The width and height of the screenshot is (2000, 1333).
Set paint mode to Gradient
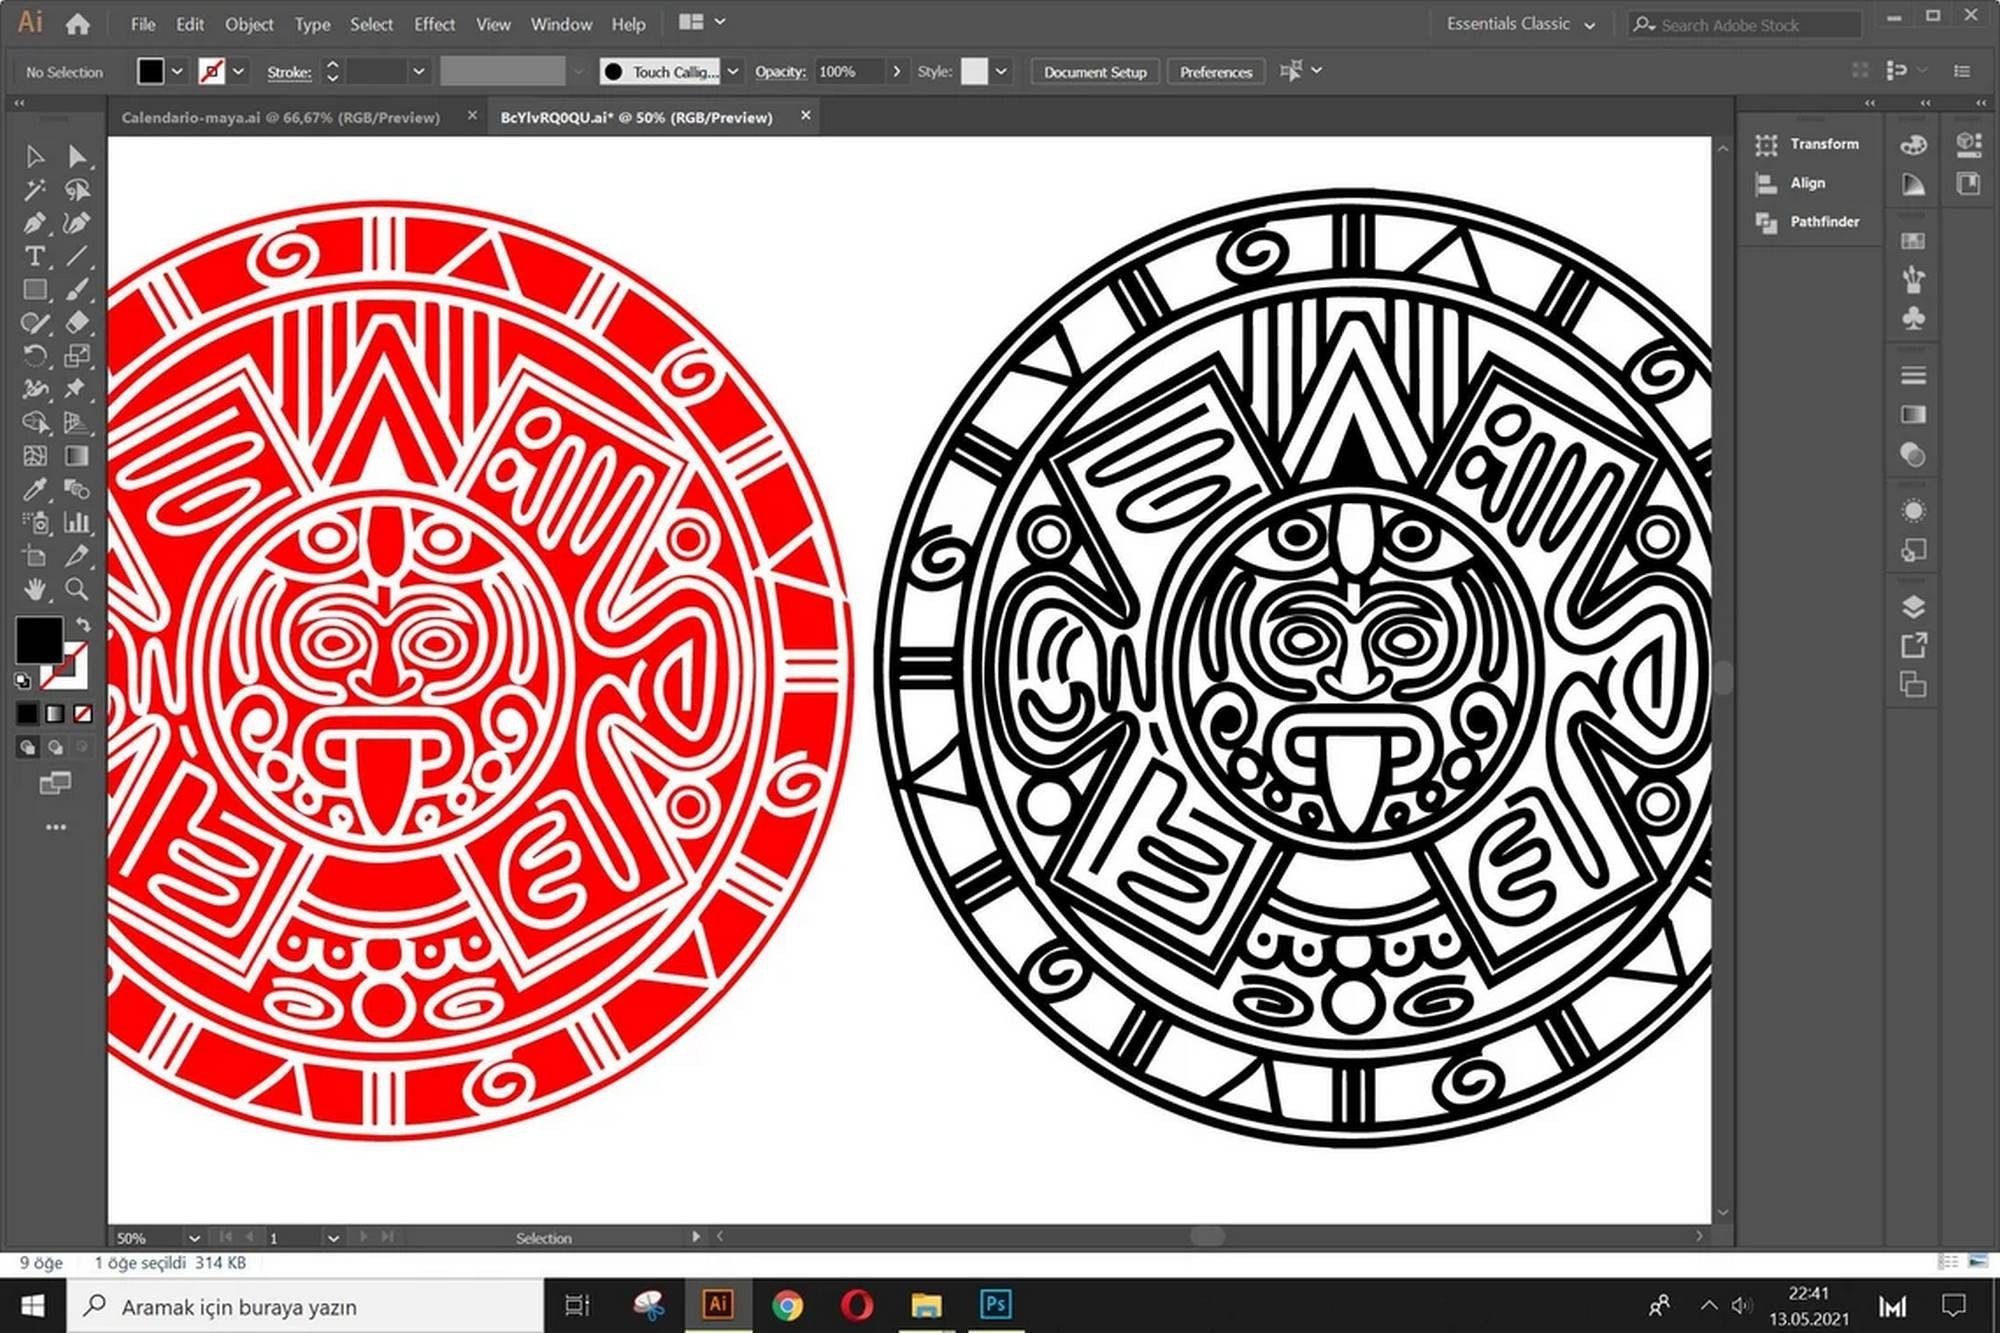[x=55, y=713]
